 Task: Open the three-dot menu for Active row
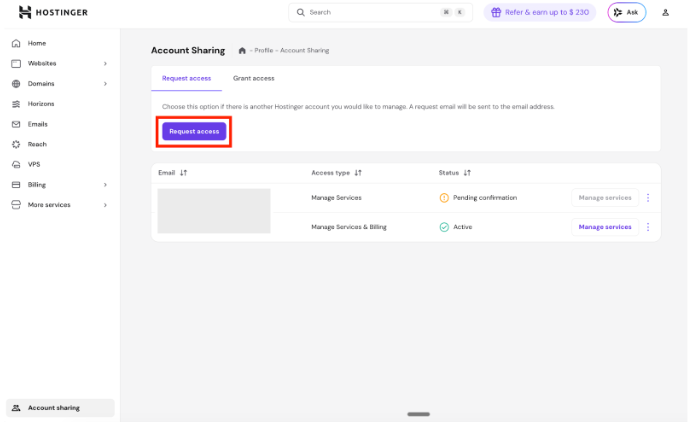pyautogui.click(x=648, y=227)
